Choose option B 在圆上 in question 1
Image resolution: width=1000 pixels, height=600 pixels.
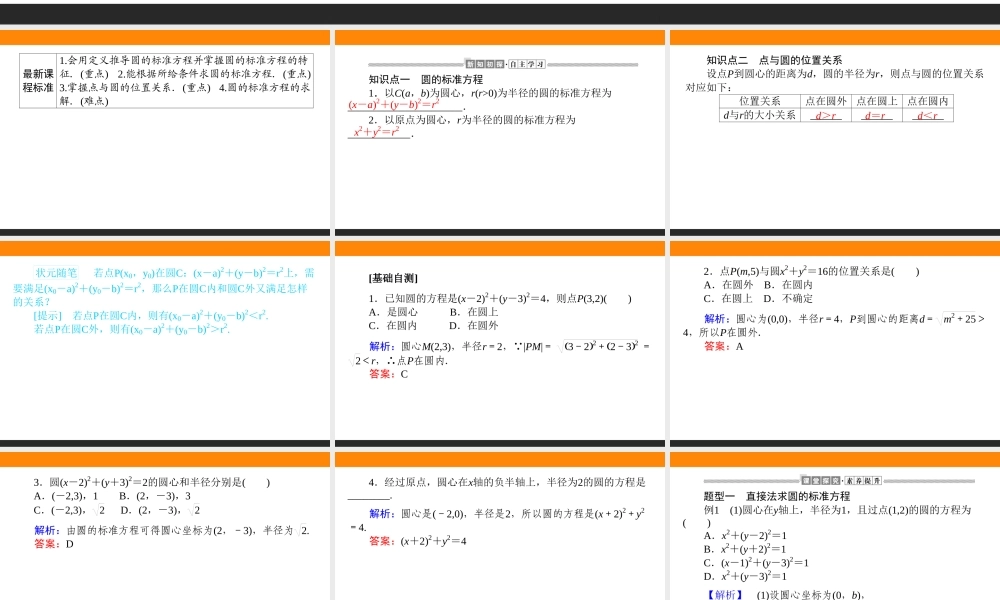click(474, 312)
